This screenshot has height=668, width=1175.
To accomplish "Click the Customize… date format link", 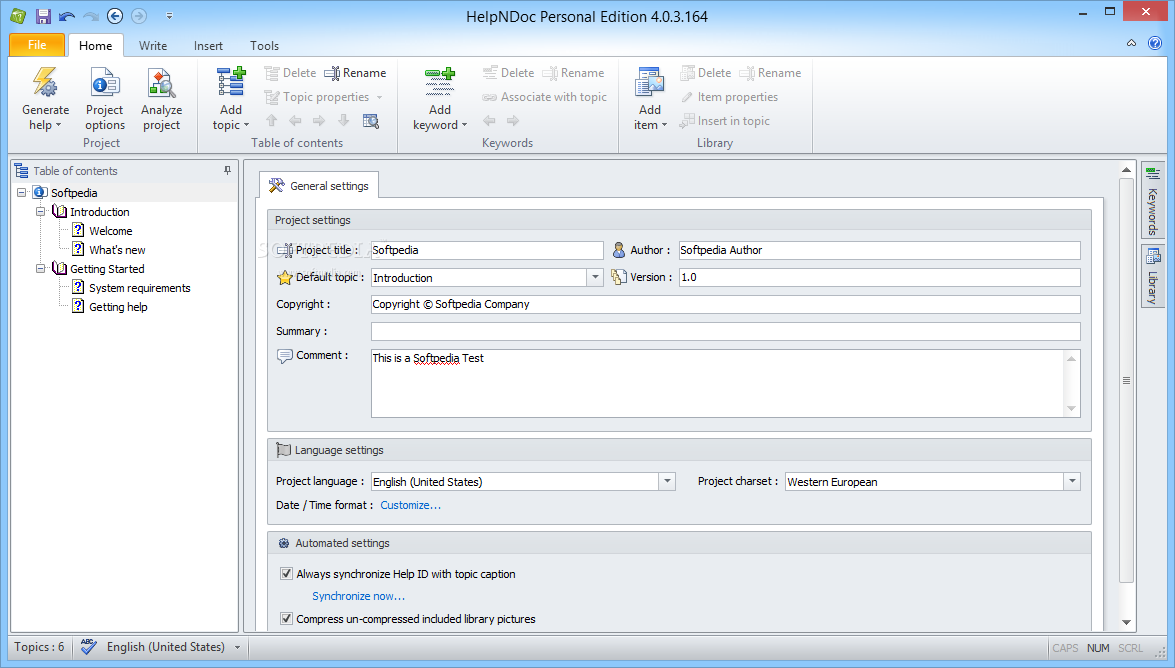I will coord(411,505).
